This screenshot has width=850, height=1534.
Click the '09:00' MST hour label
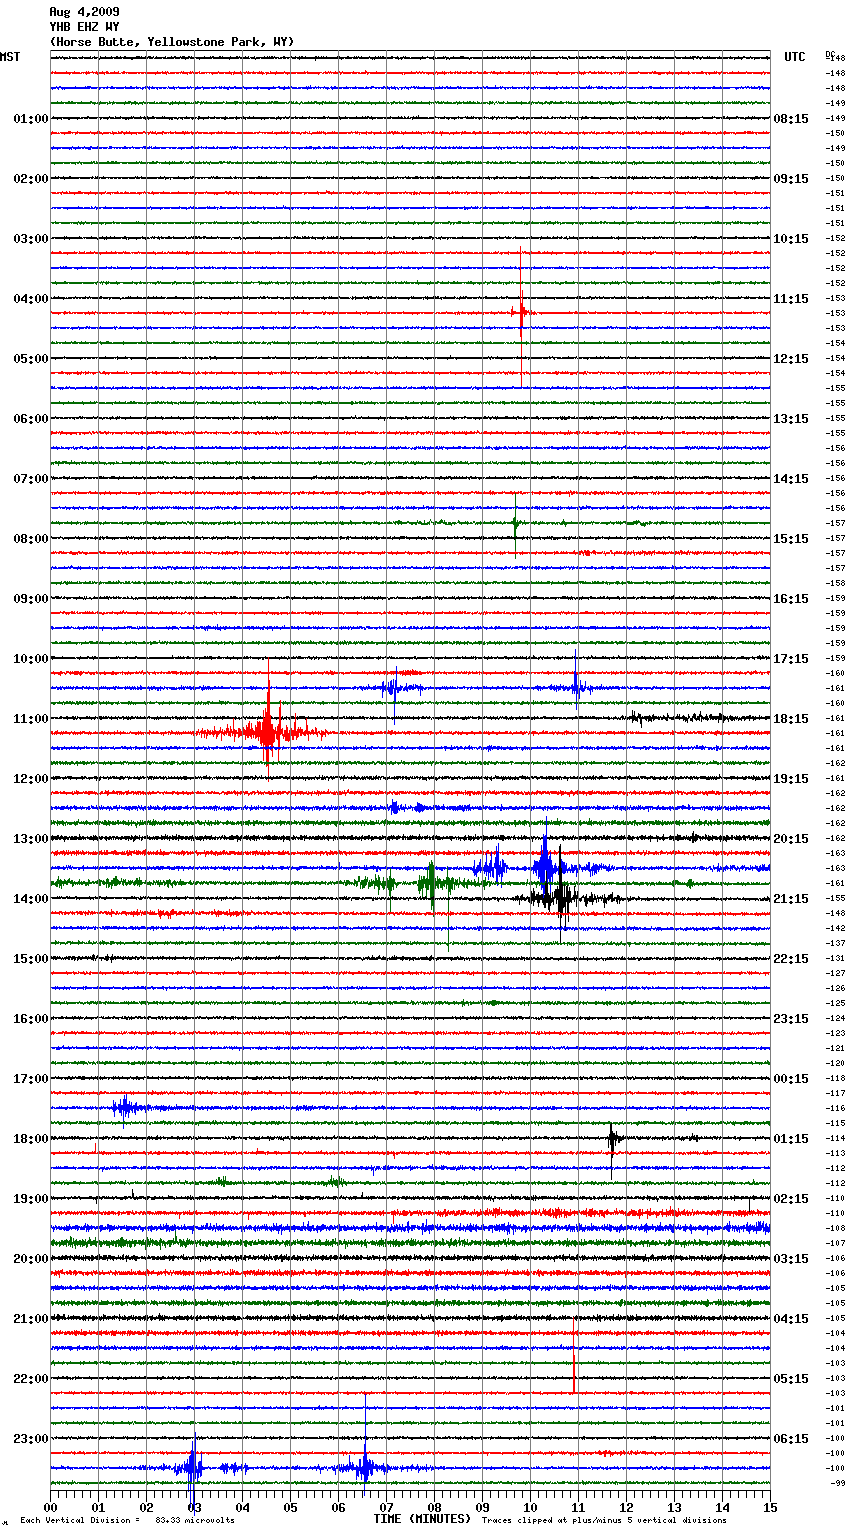[x=30, y=599]
